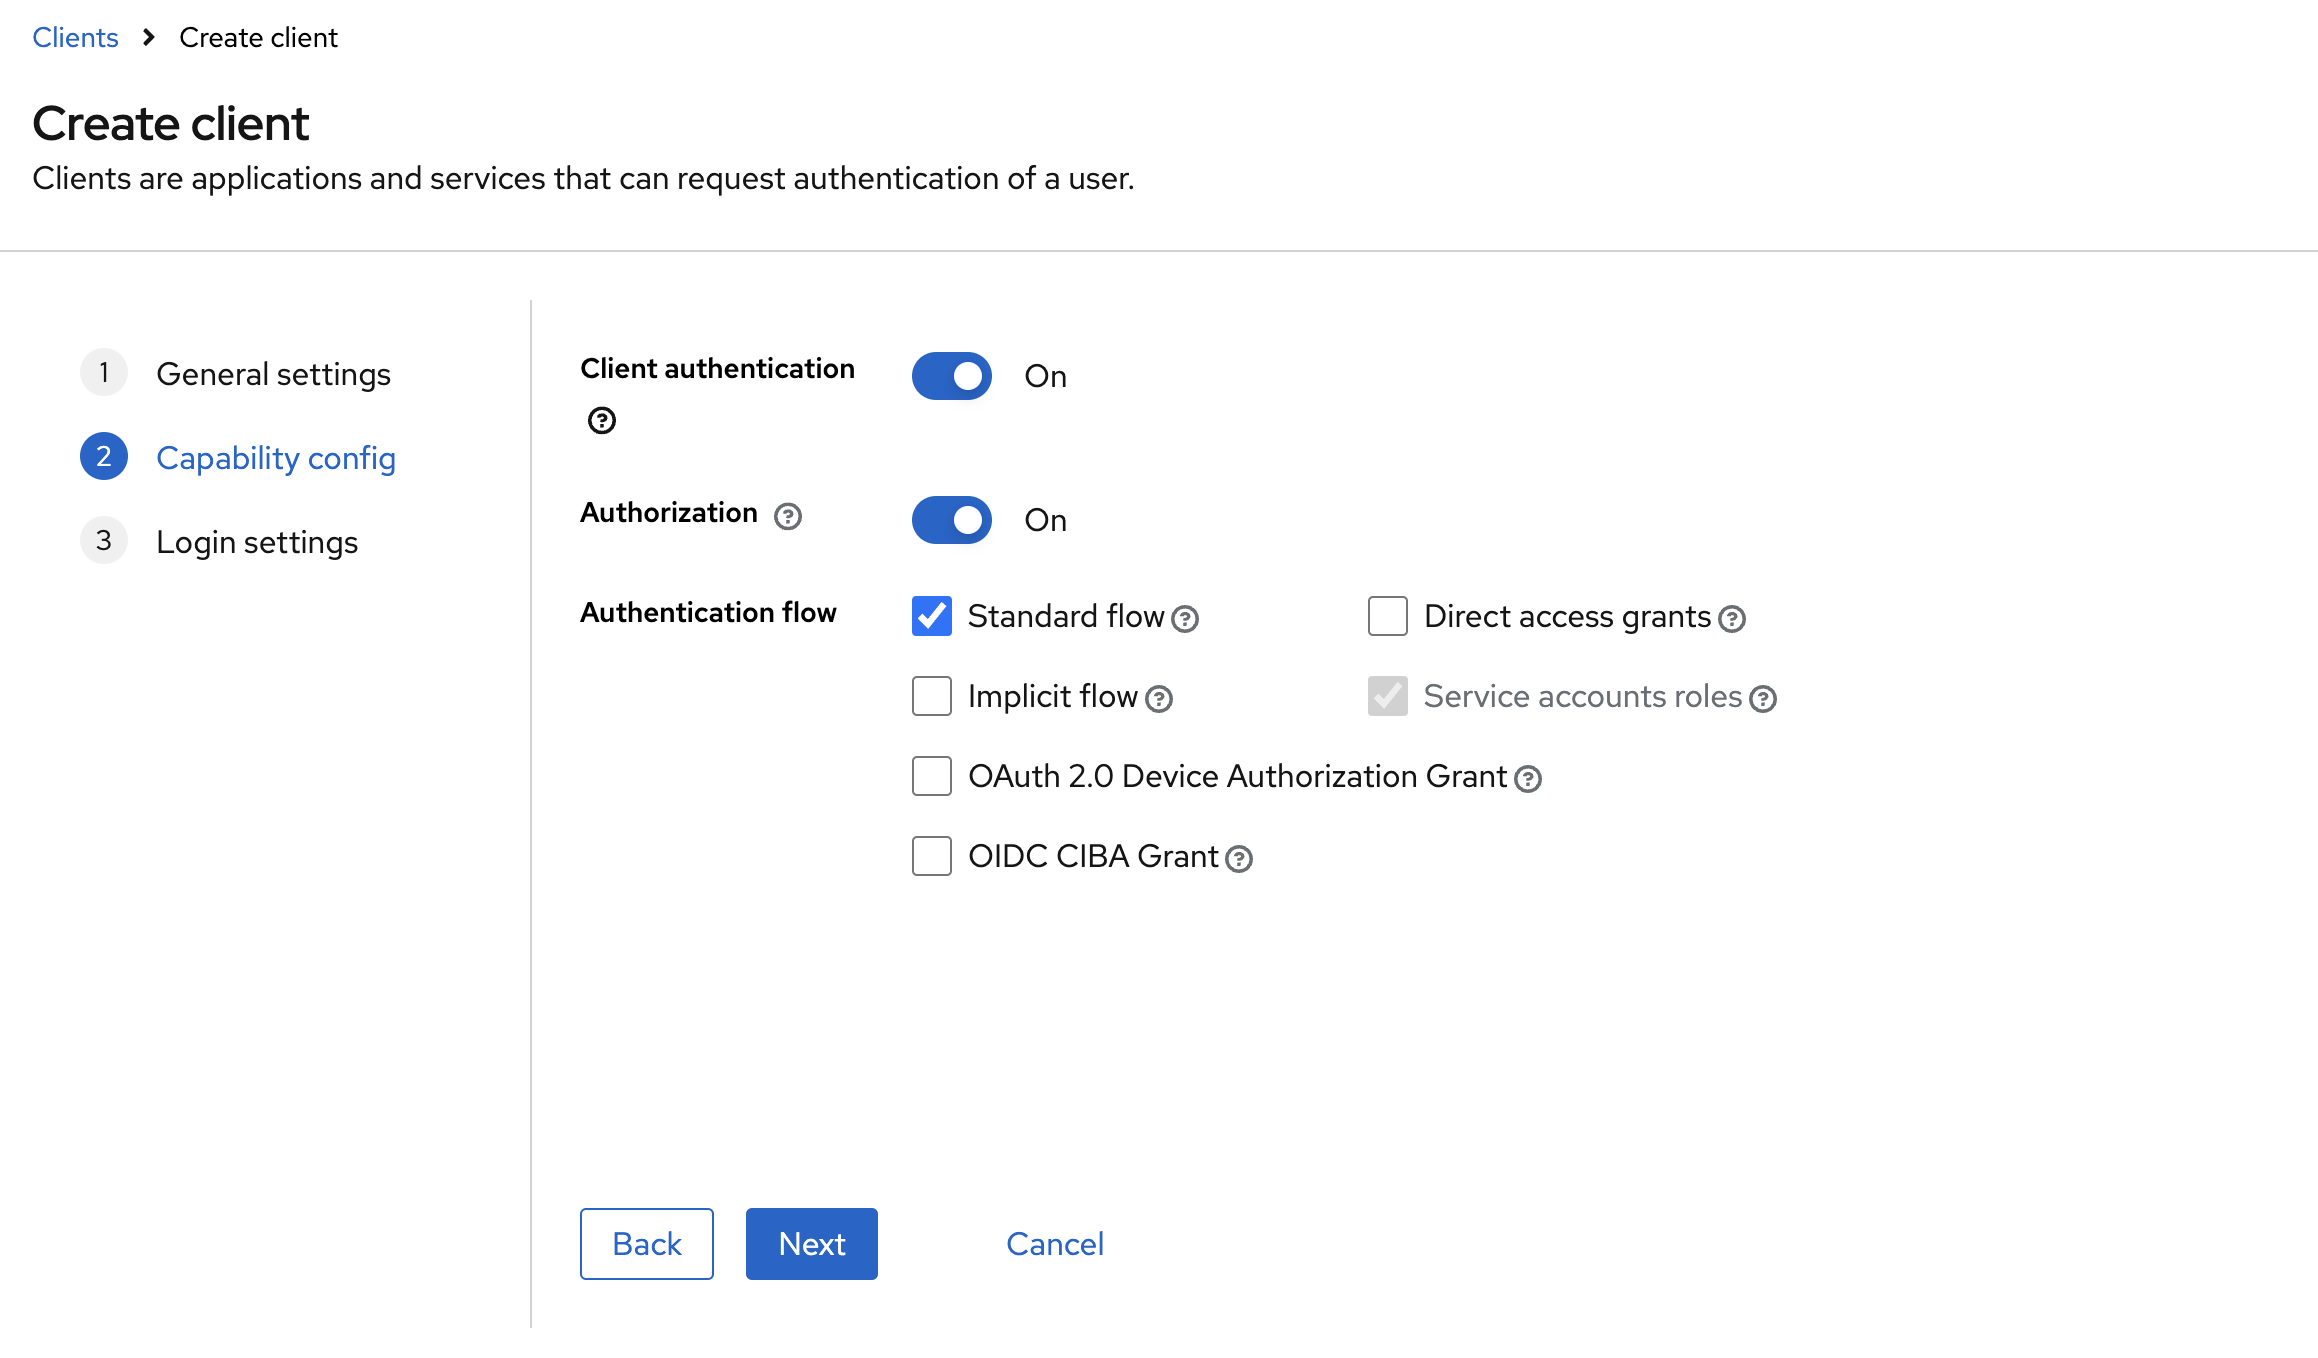This screenshot has height=1358, width=2318.
Task: Open the Clients breadcrumb link
Action: (75, 38)
